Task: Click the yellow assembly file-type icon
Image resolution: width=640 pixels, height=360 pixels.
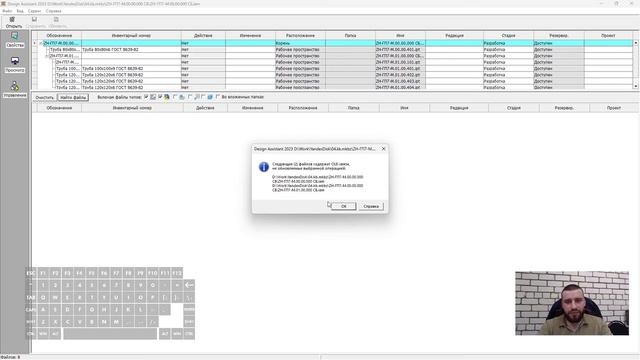Action: [167, 97]
